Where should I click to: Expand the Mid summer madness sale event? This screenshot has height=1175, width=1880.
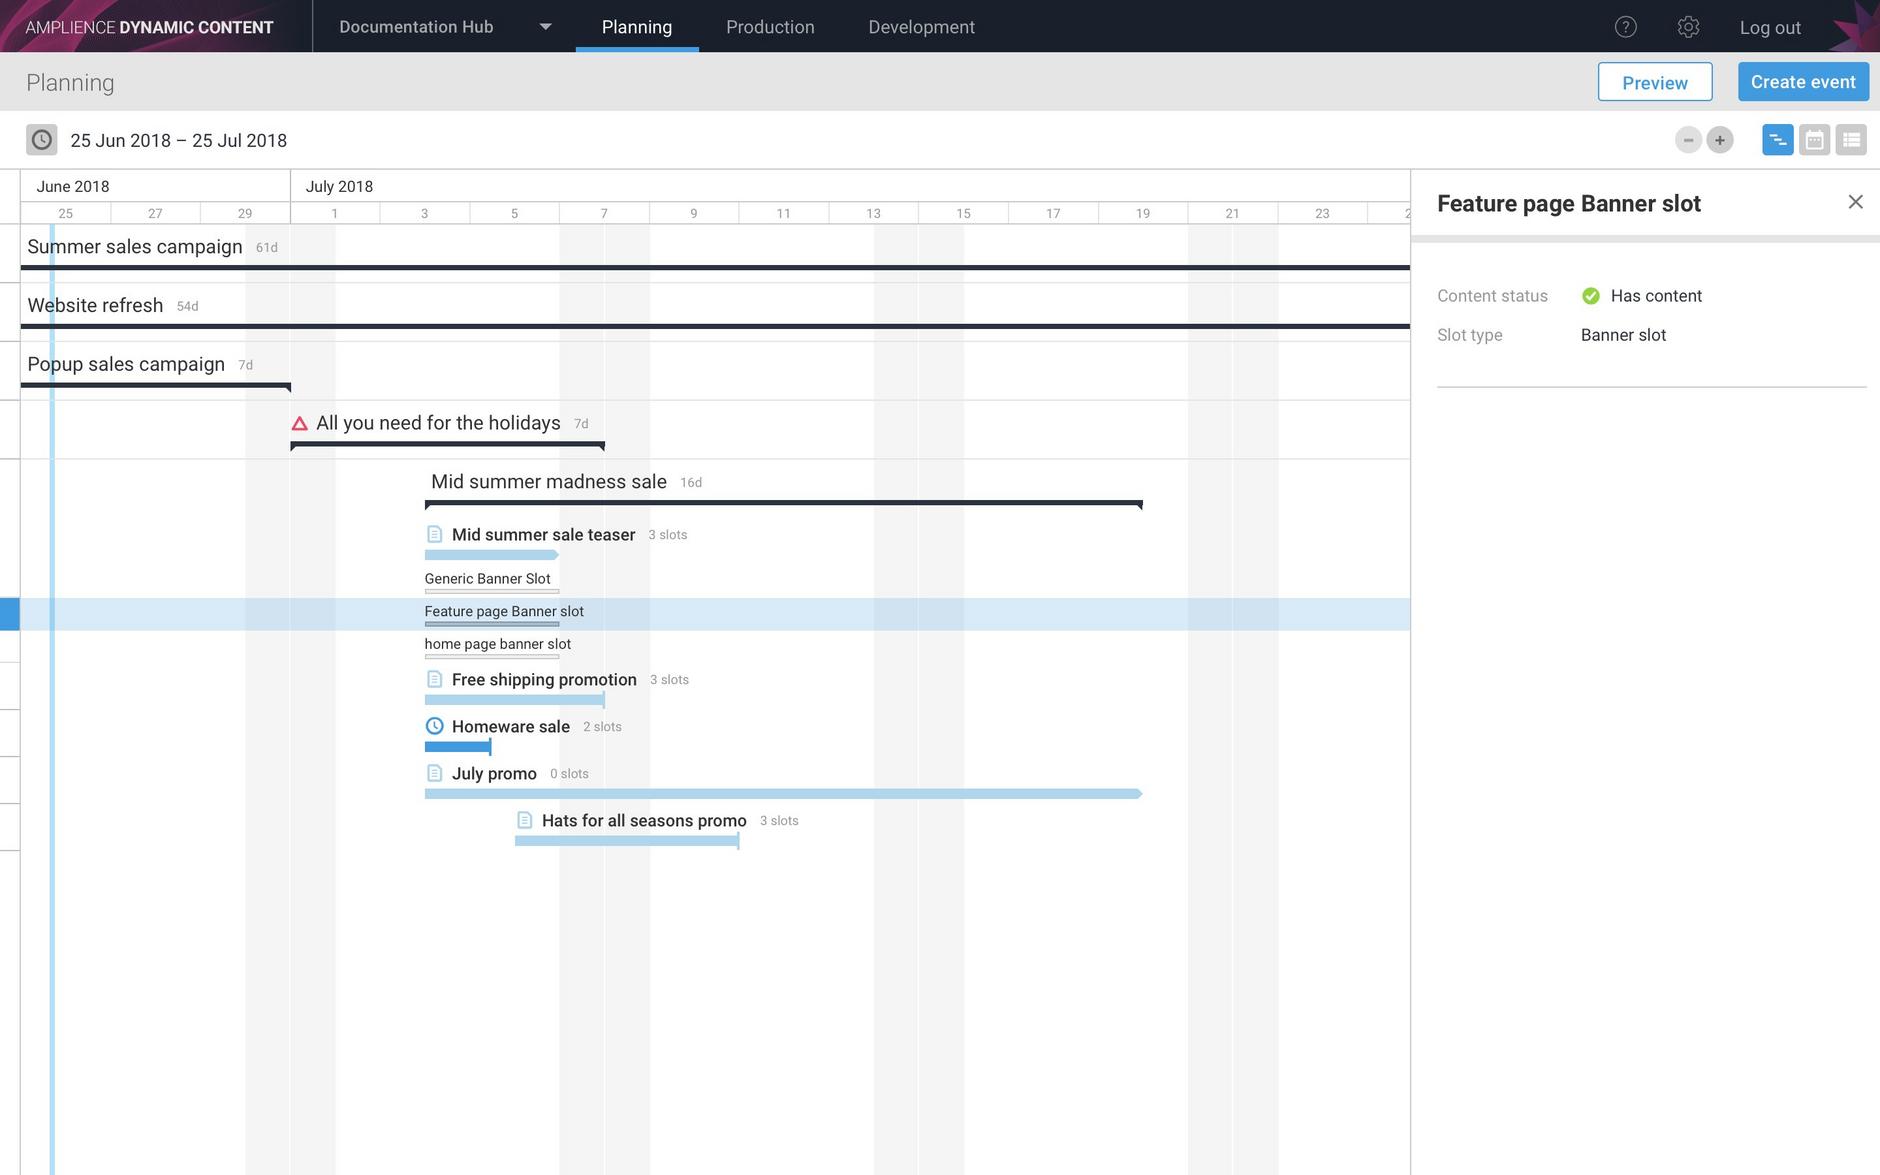548,481
